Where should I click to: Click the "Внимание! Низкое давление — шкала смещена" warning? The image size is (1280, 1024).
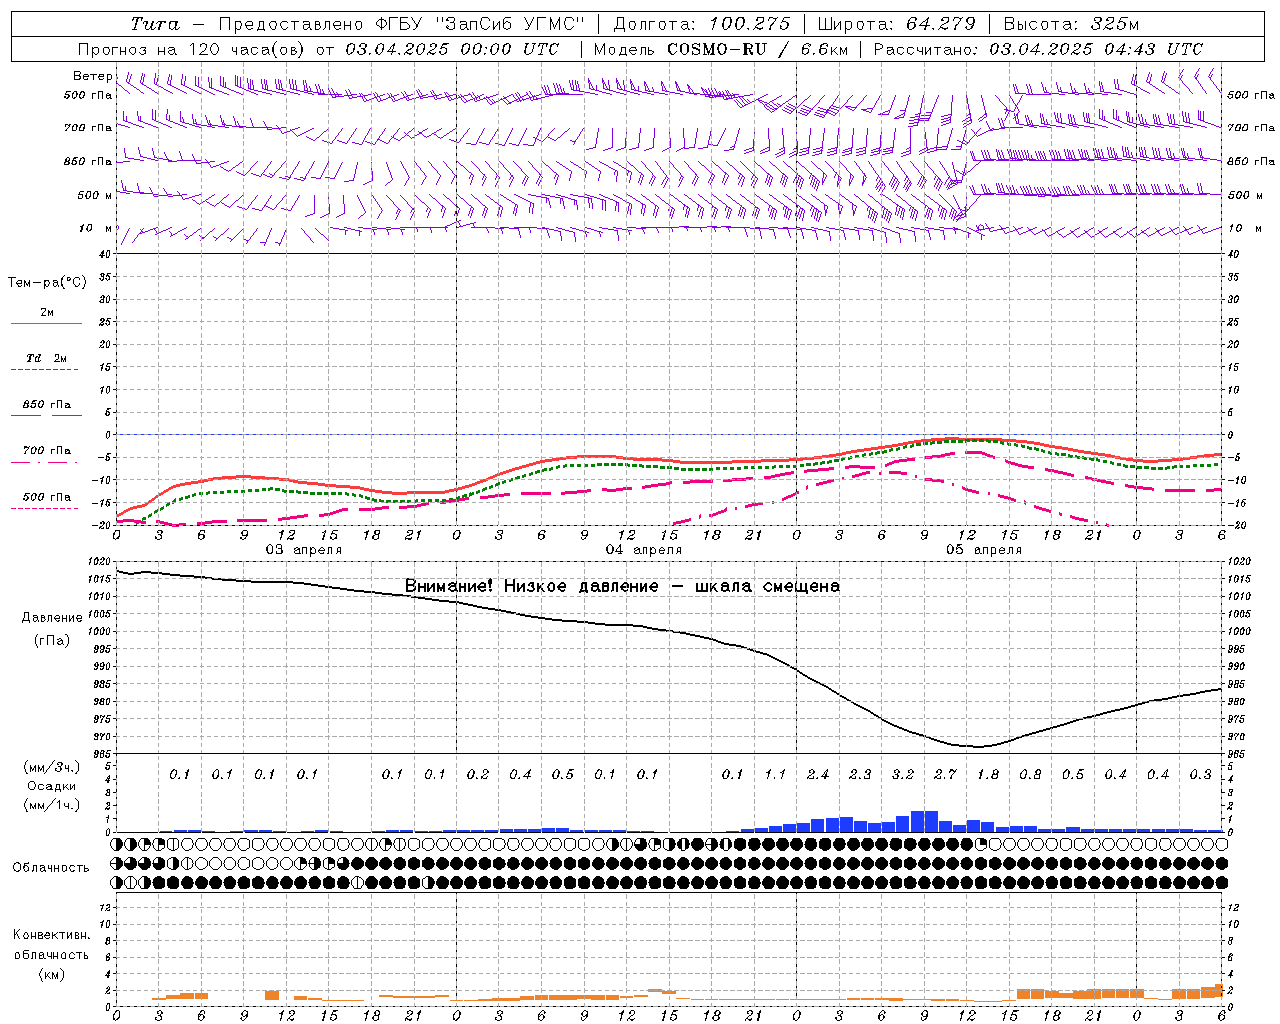tap(622, 586)
